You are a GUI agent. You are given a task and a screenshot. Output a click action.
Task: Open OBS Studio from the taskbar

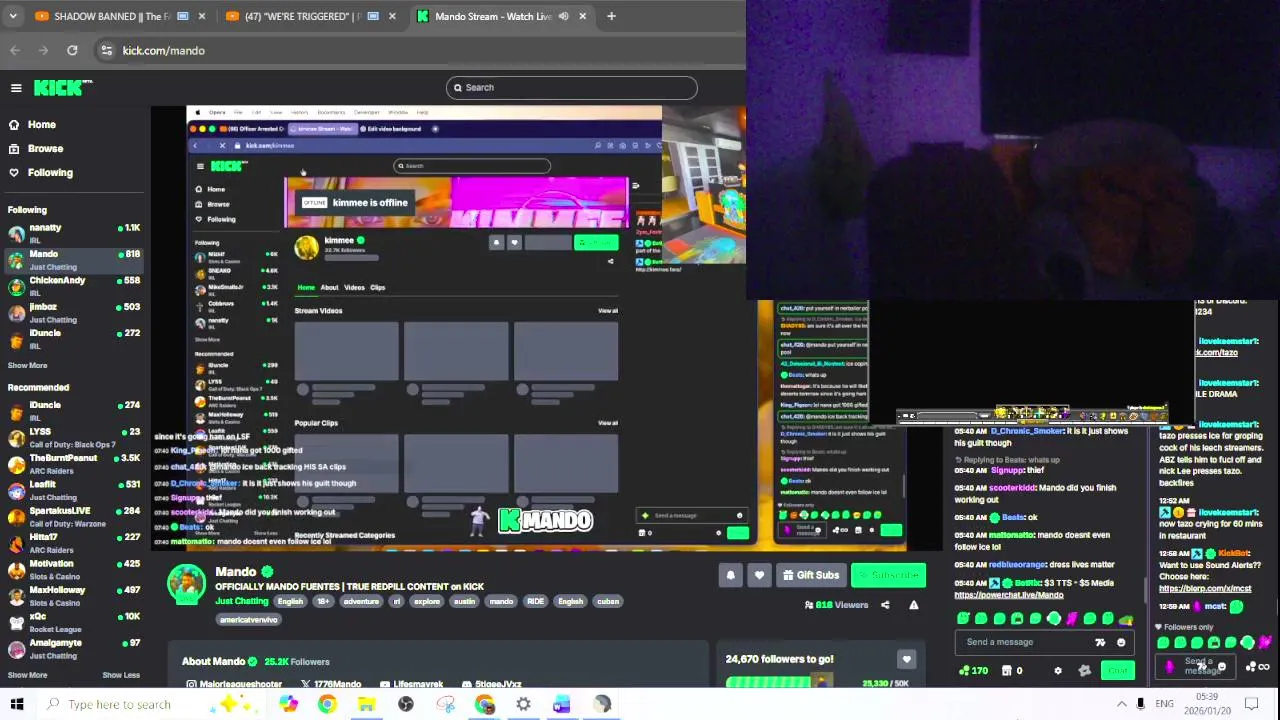[406, 704]
